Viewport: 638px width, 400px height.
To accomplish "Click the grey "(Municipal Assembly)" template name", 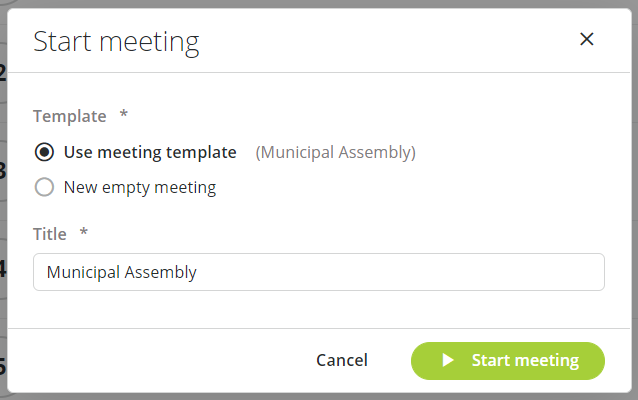I will point(335,153).
